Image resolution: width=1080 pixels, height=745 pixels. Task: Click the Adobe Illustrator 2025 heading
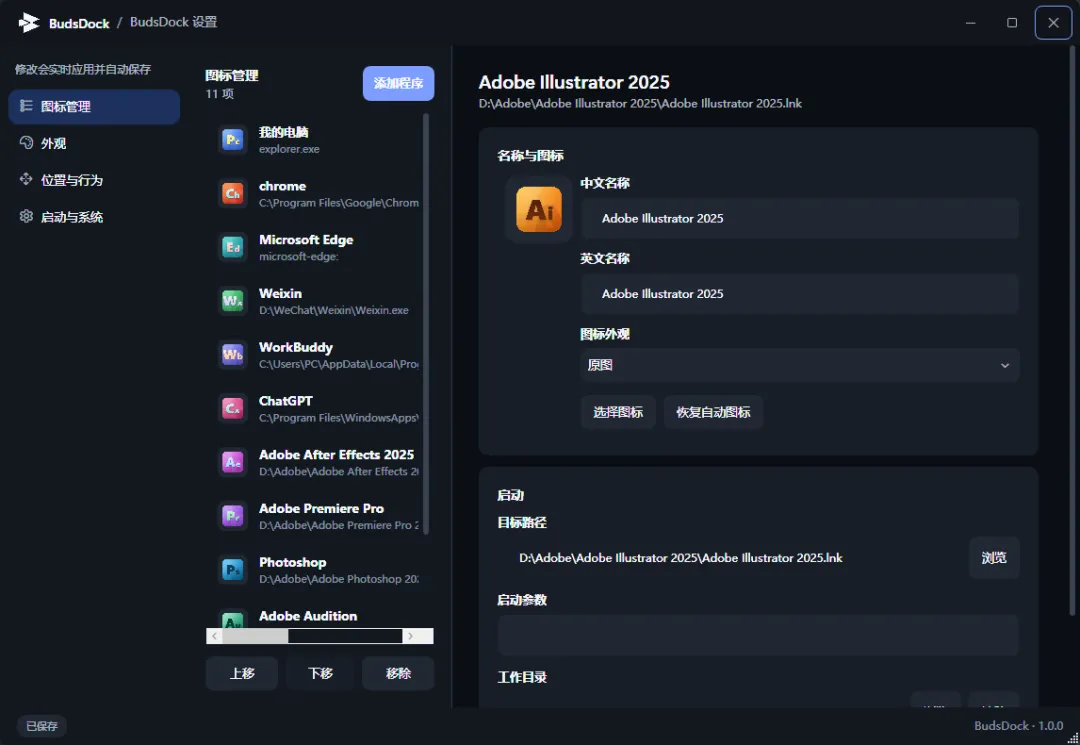click(574, 82)
